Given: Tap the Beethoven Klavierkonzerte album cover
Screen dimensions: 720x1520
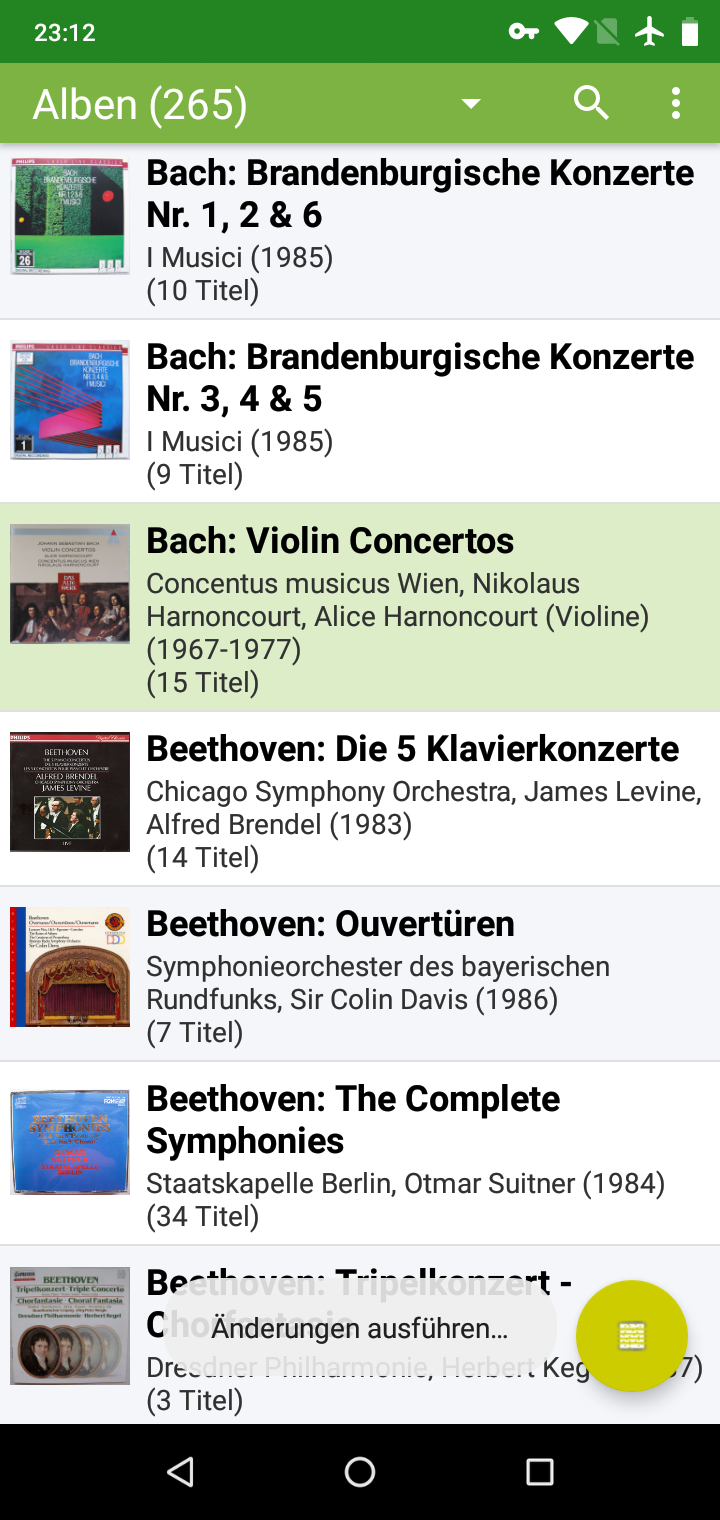Looking at the screenshot, I should 70,792.
